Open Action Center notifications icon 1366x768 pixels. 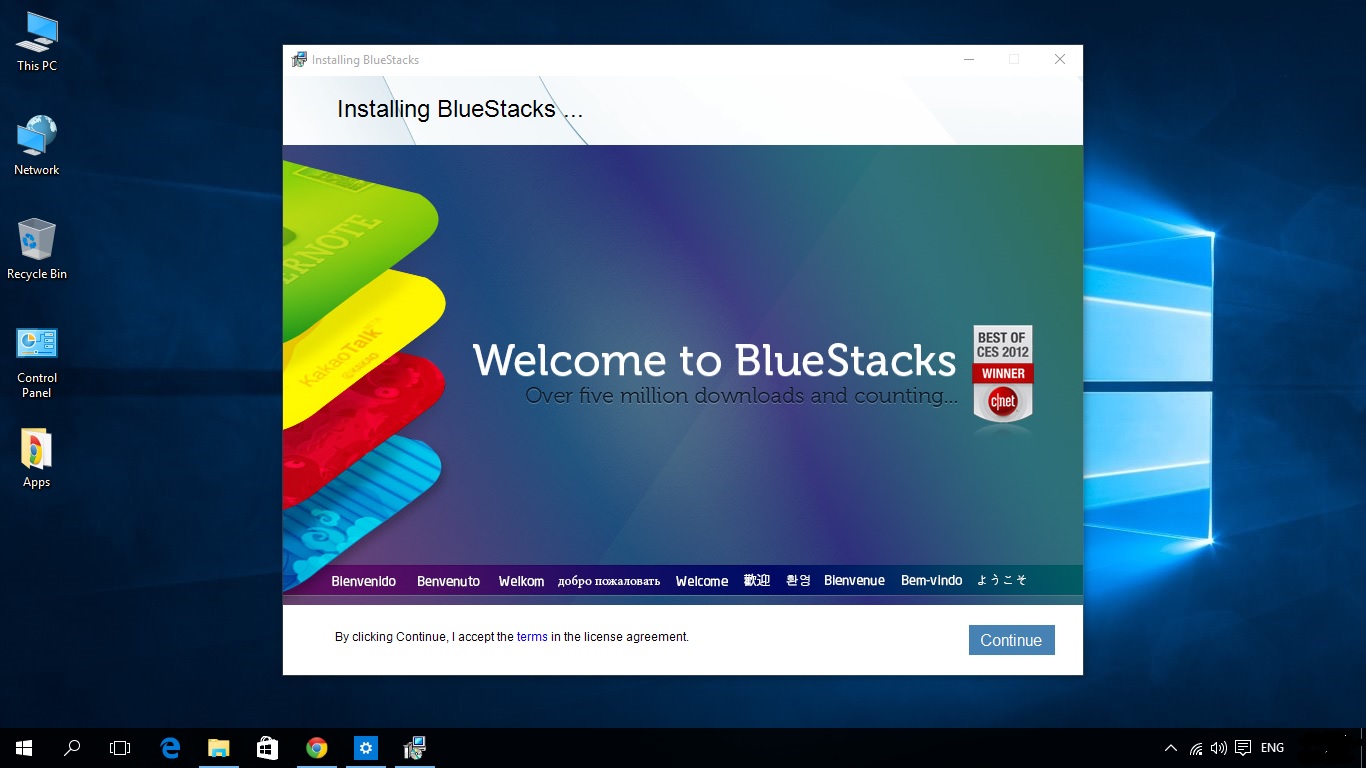tap(1243, 748)
